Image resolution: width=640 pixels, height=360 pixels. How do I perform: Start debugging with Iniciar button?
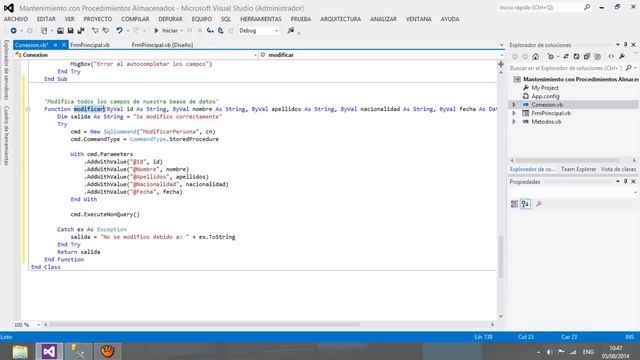(166, 31)
